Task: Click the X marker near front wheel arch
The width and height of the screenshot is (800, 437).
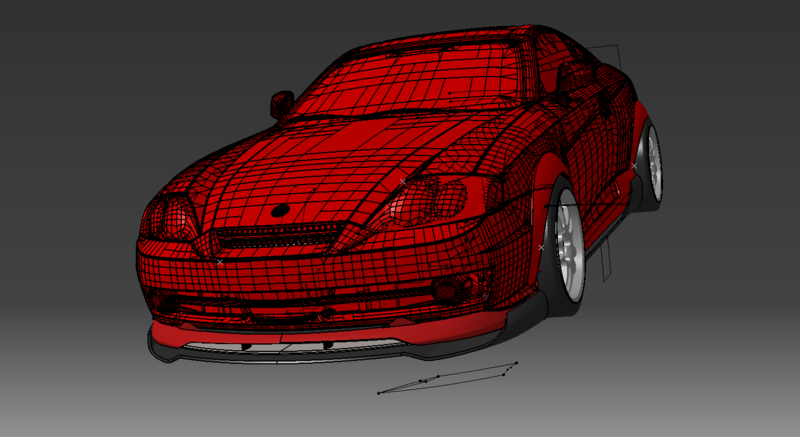Action: (541, 247)
